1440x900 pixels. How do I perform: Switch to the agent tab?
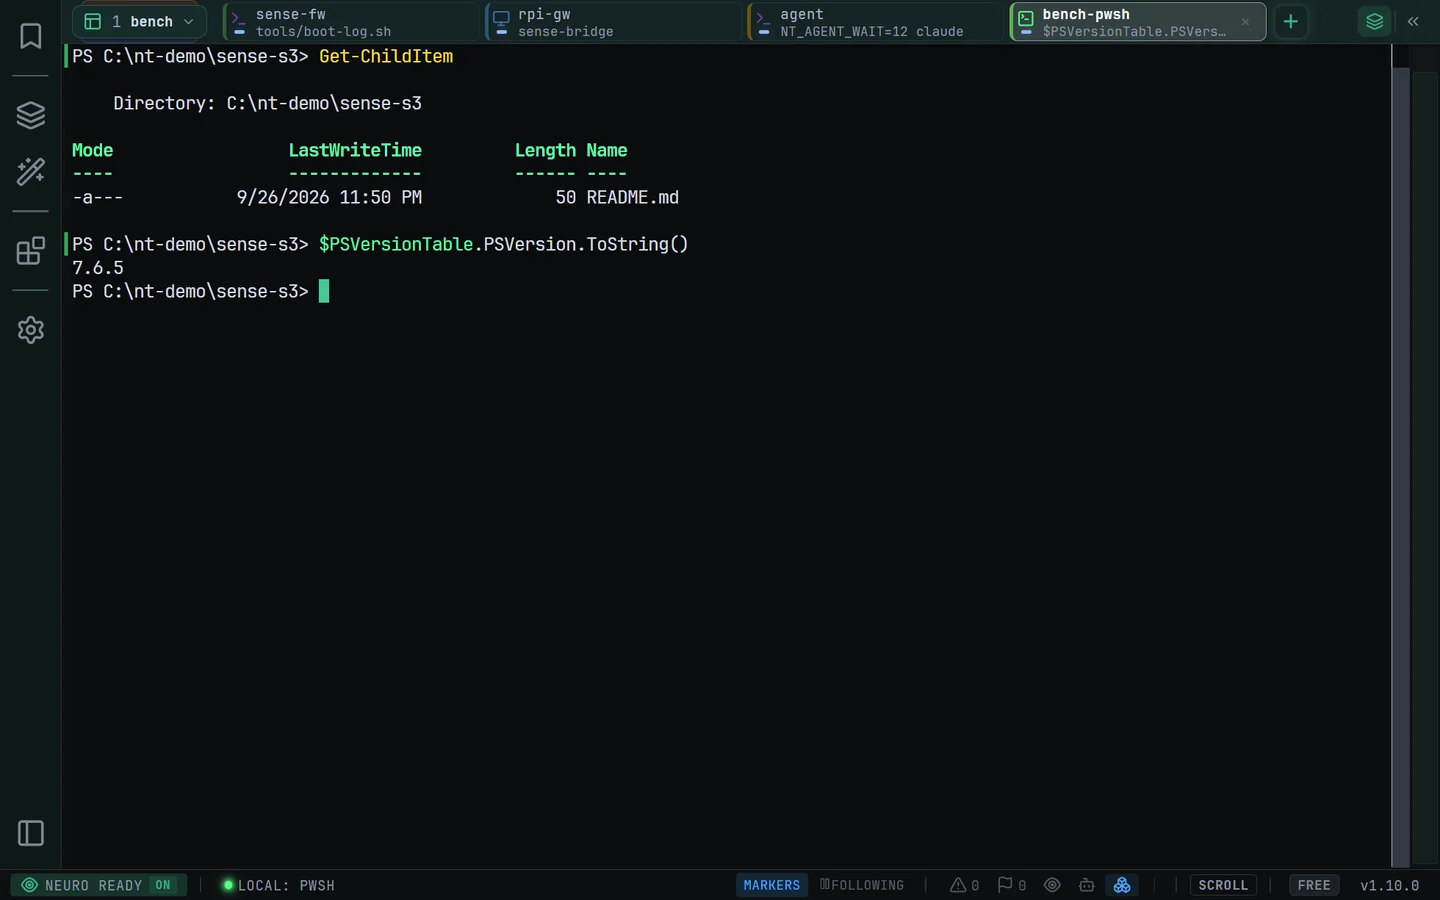pos(876,22)
